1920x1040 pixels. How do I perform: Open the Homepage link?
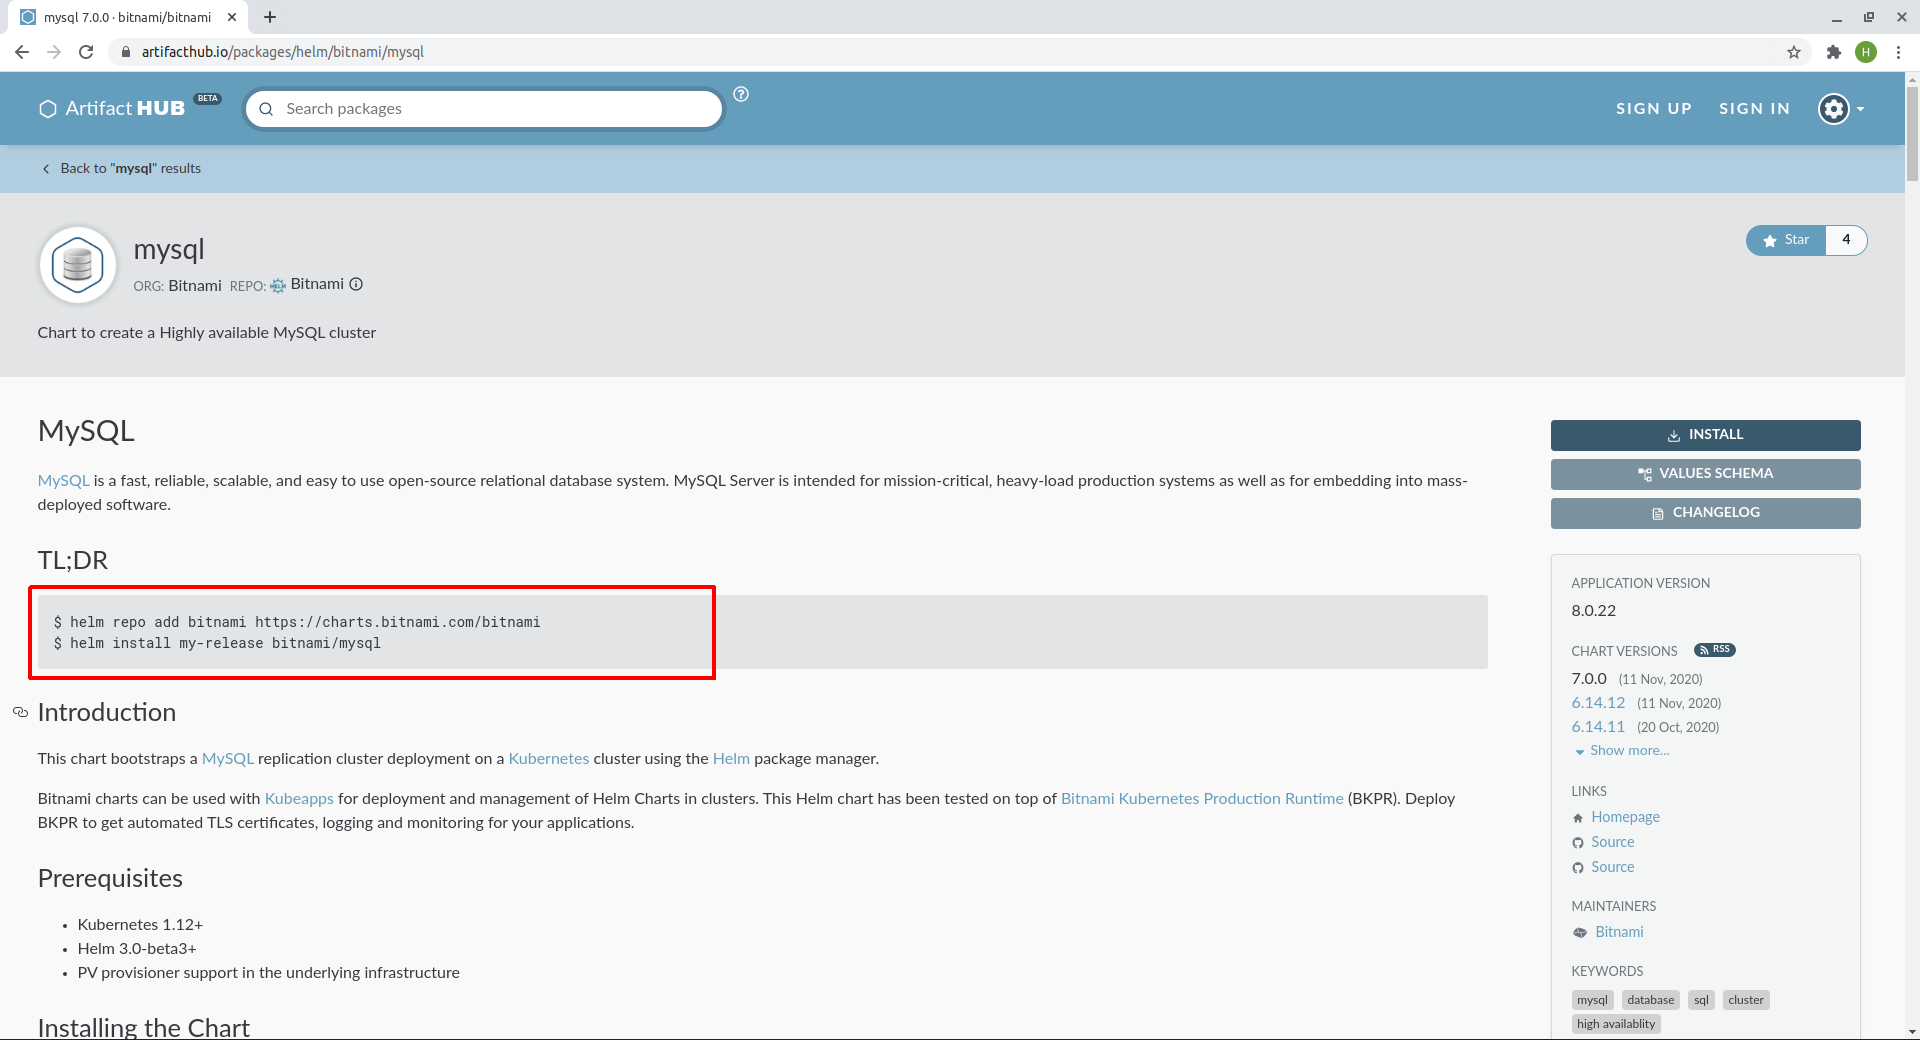[x=1625, y=817]
